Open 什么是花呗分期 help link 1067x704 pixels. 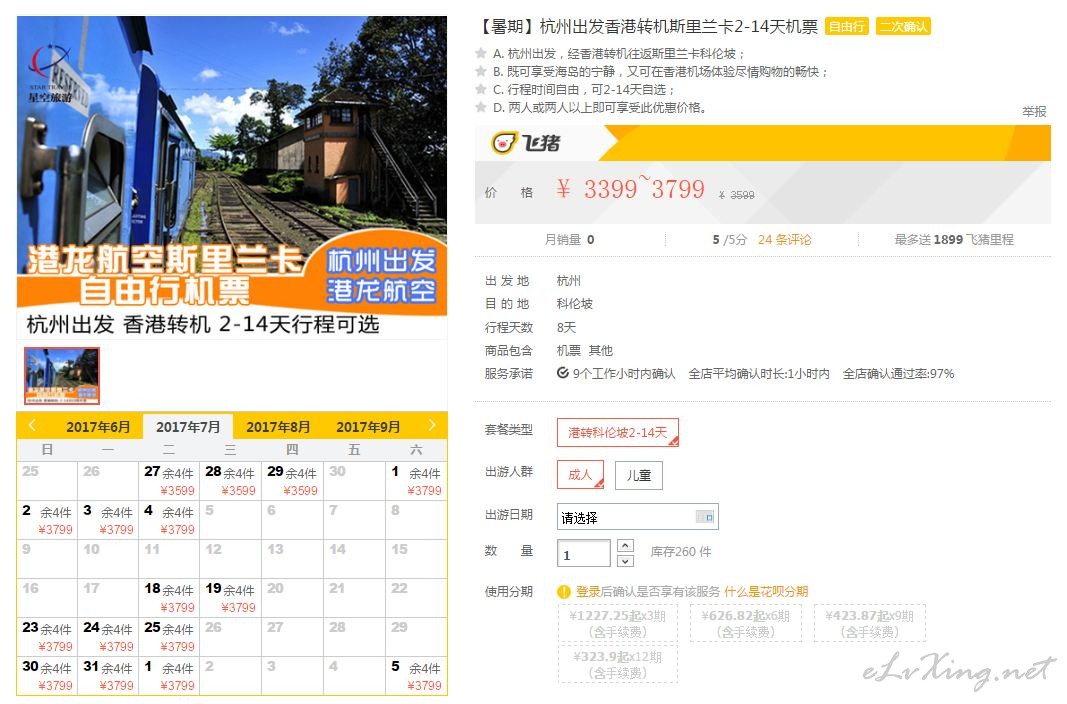click(x=766, y=592)
